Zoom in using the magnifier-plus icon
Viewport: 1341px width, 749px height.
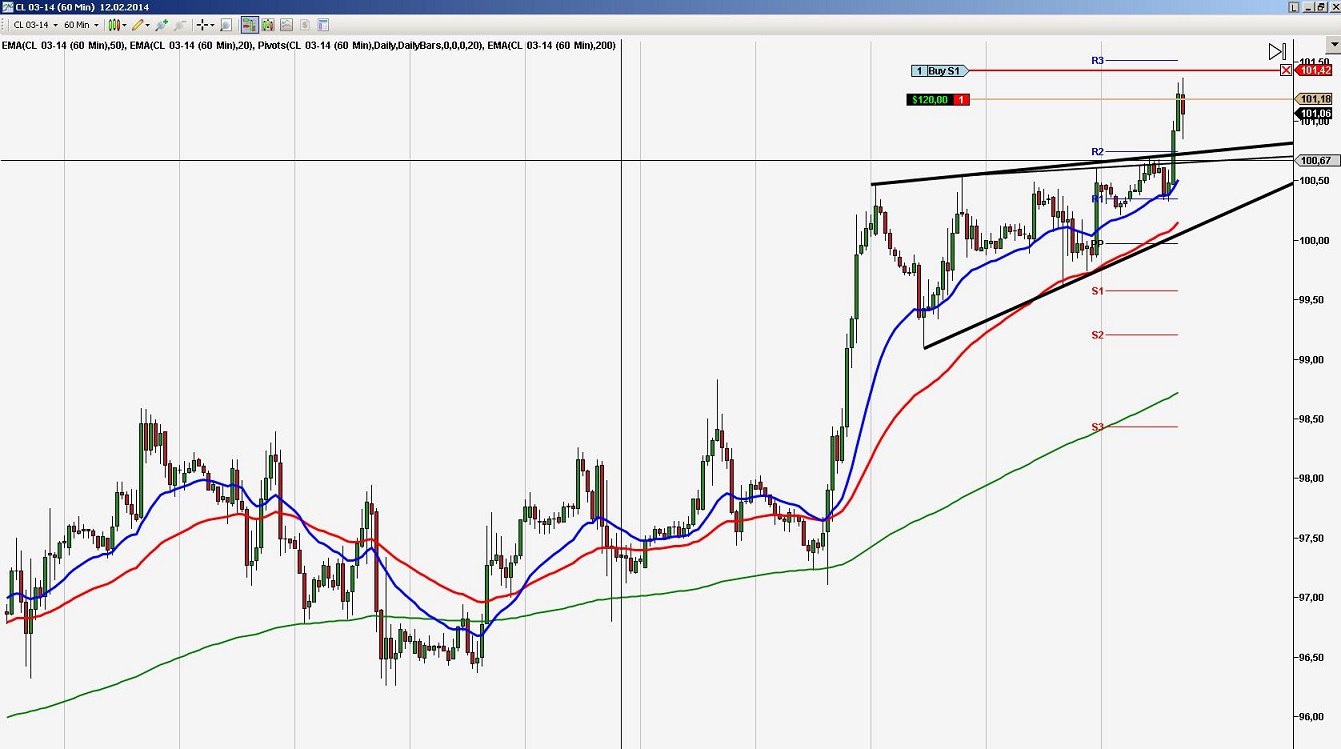pos(160,24)
